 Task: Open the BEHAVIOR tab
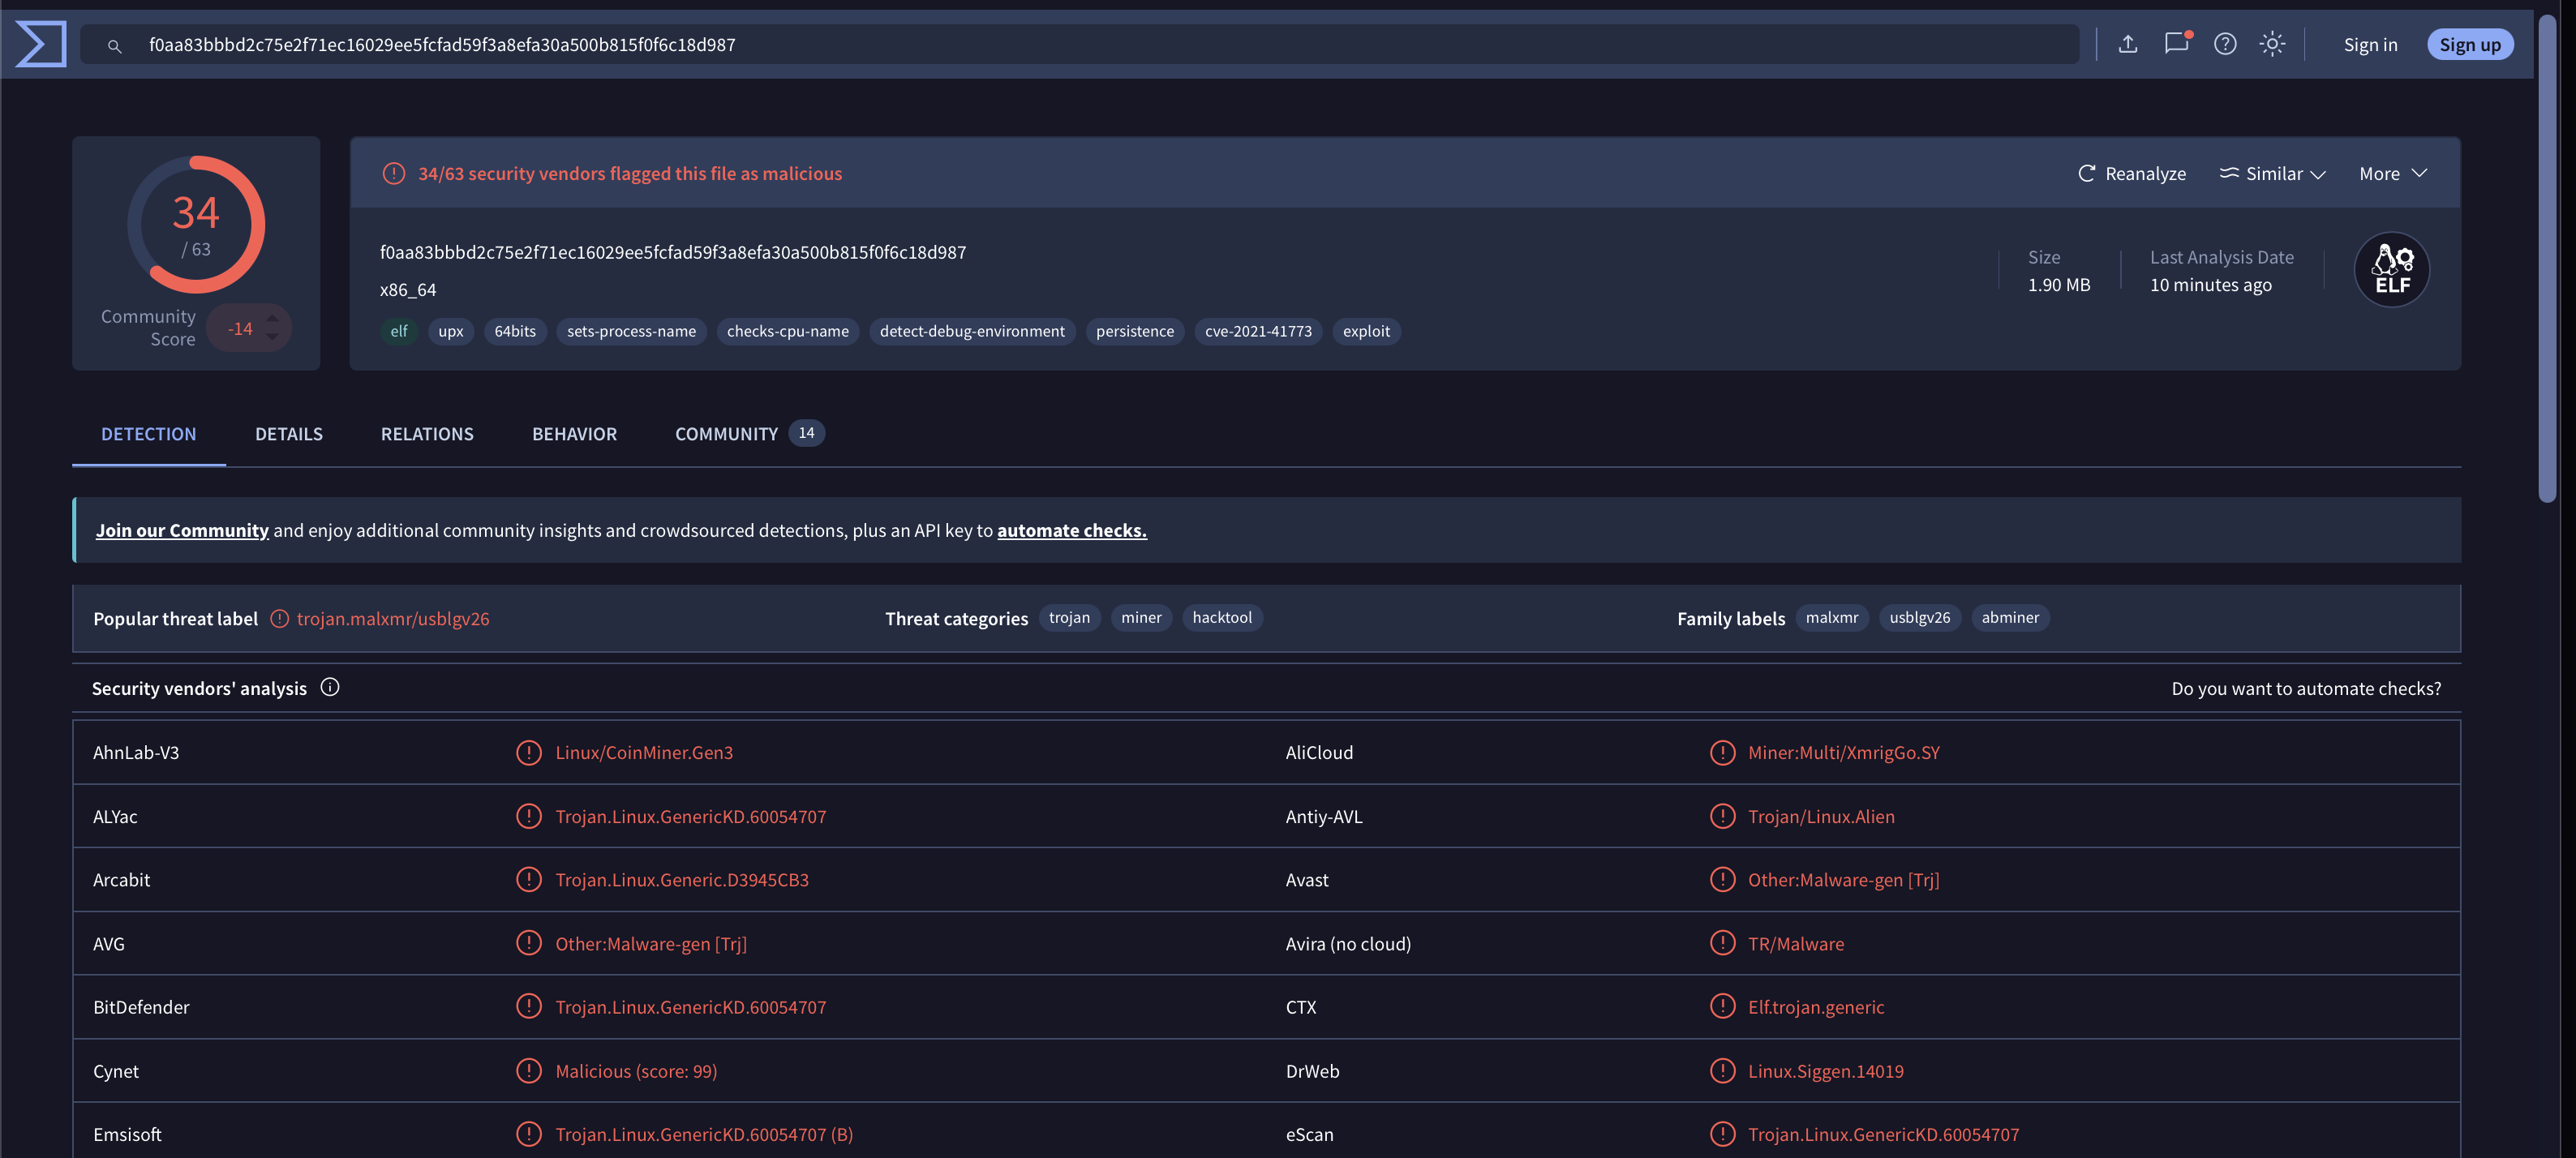[574, 434]
